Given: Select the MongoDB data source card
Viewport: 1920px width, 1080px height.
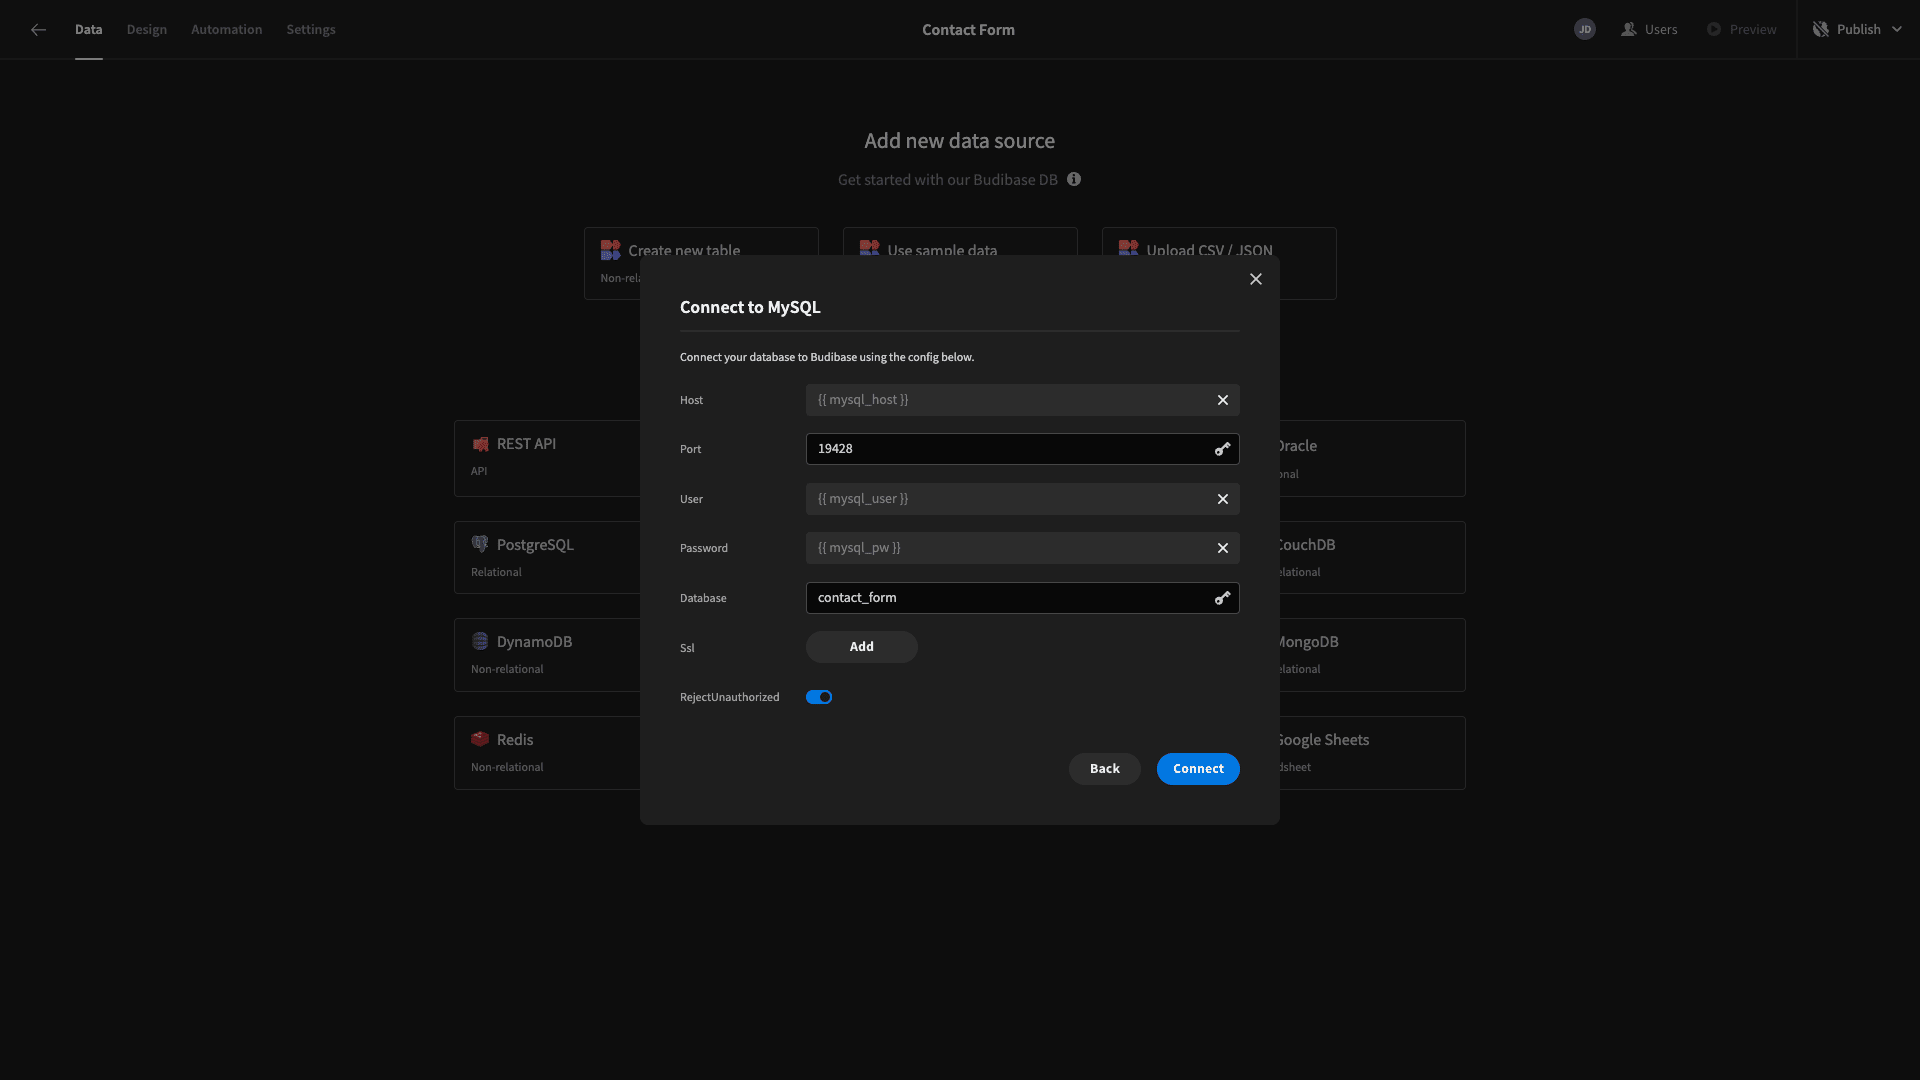Looking at the screenshot, I should [1372, 655].
